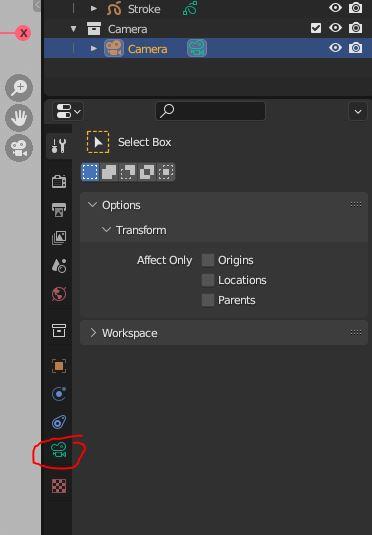Uncheck the Camera collection exclude checkbox
The height and width of the screenshot is (535, 372).
[x=316, y=28]
